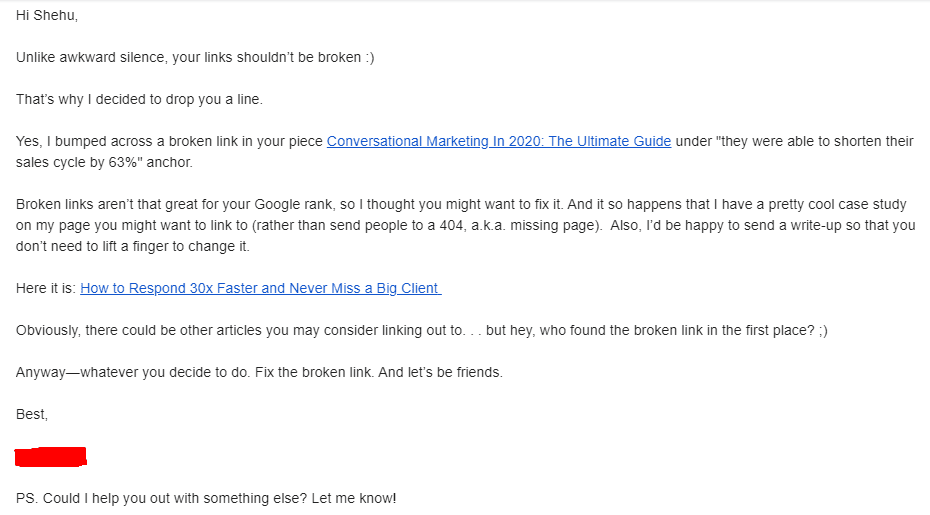Click the "Hi Shehu," greeting line
The image size is (930, 515).
click(46, 16)
